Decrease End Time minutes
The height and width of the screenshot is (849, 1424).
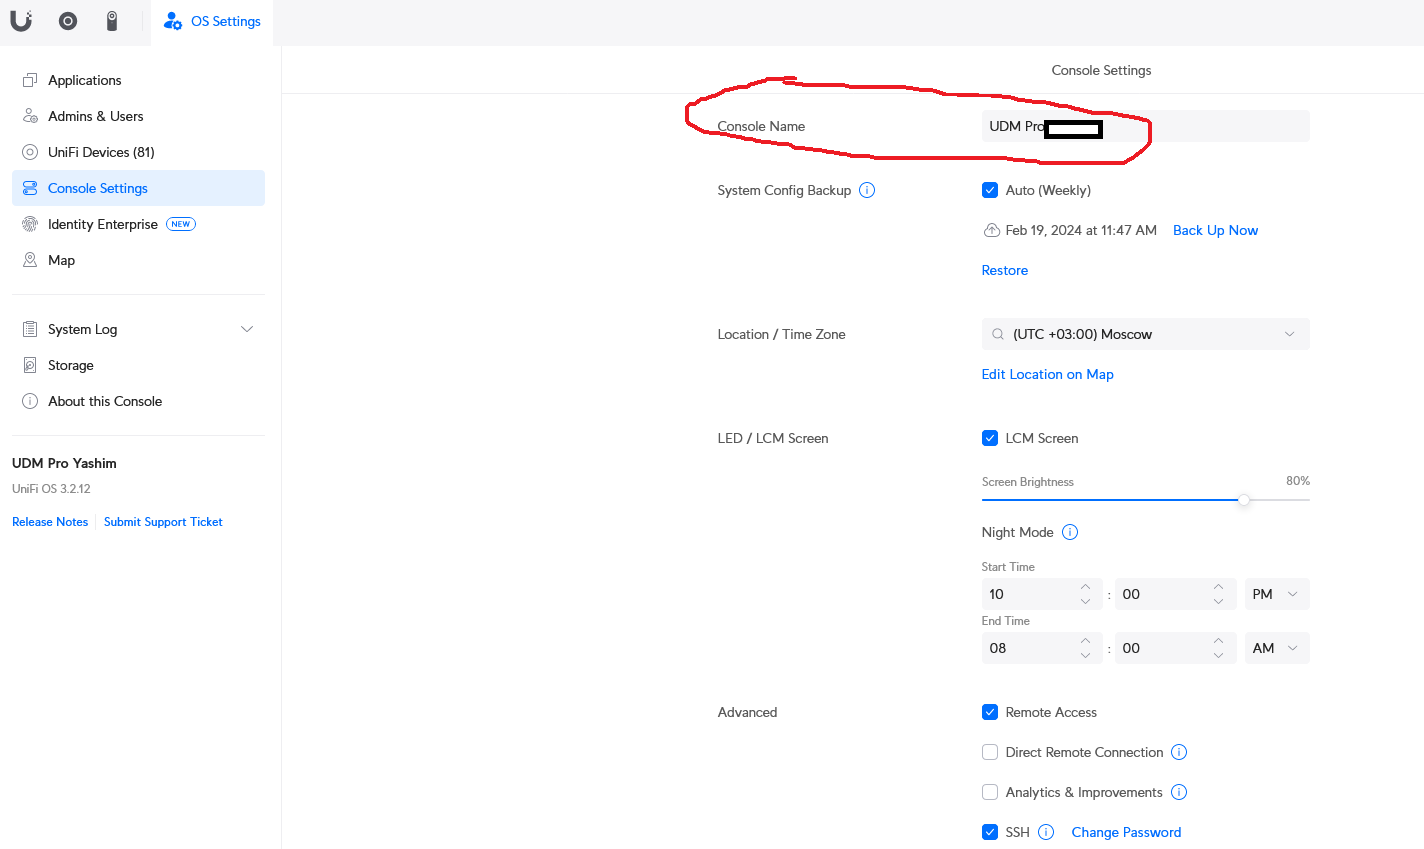pos(1218,655)
